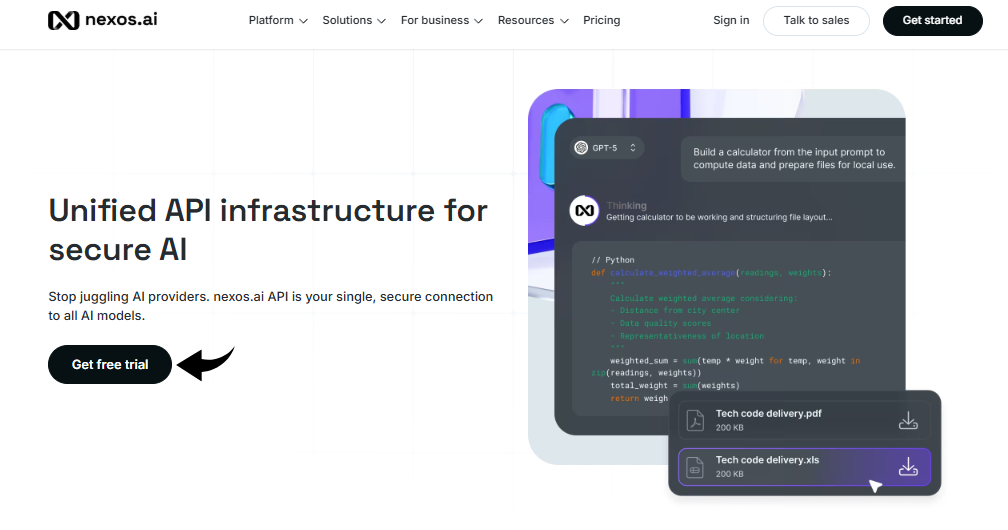Click the '// Python' comment line

[x=613, y=260]
